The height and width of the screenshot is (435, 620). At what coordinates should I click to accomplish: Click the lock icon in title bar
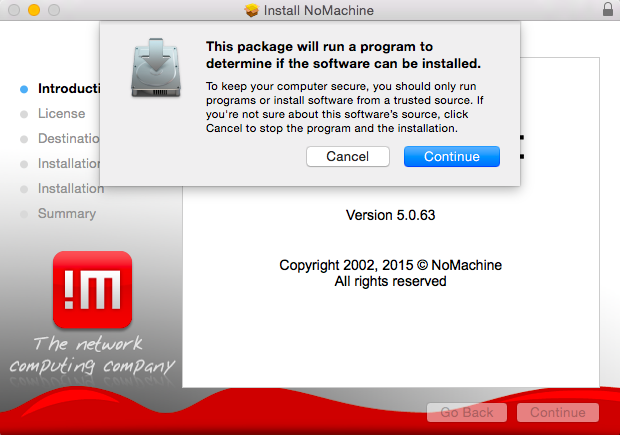(608, 9)
